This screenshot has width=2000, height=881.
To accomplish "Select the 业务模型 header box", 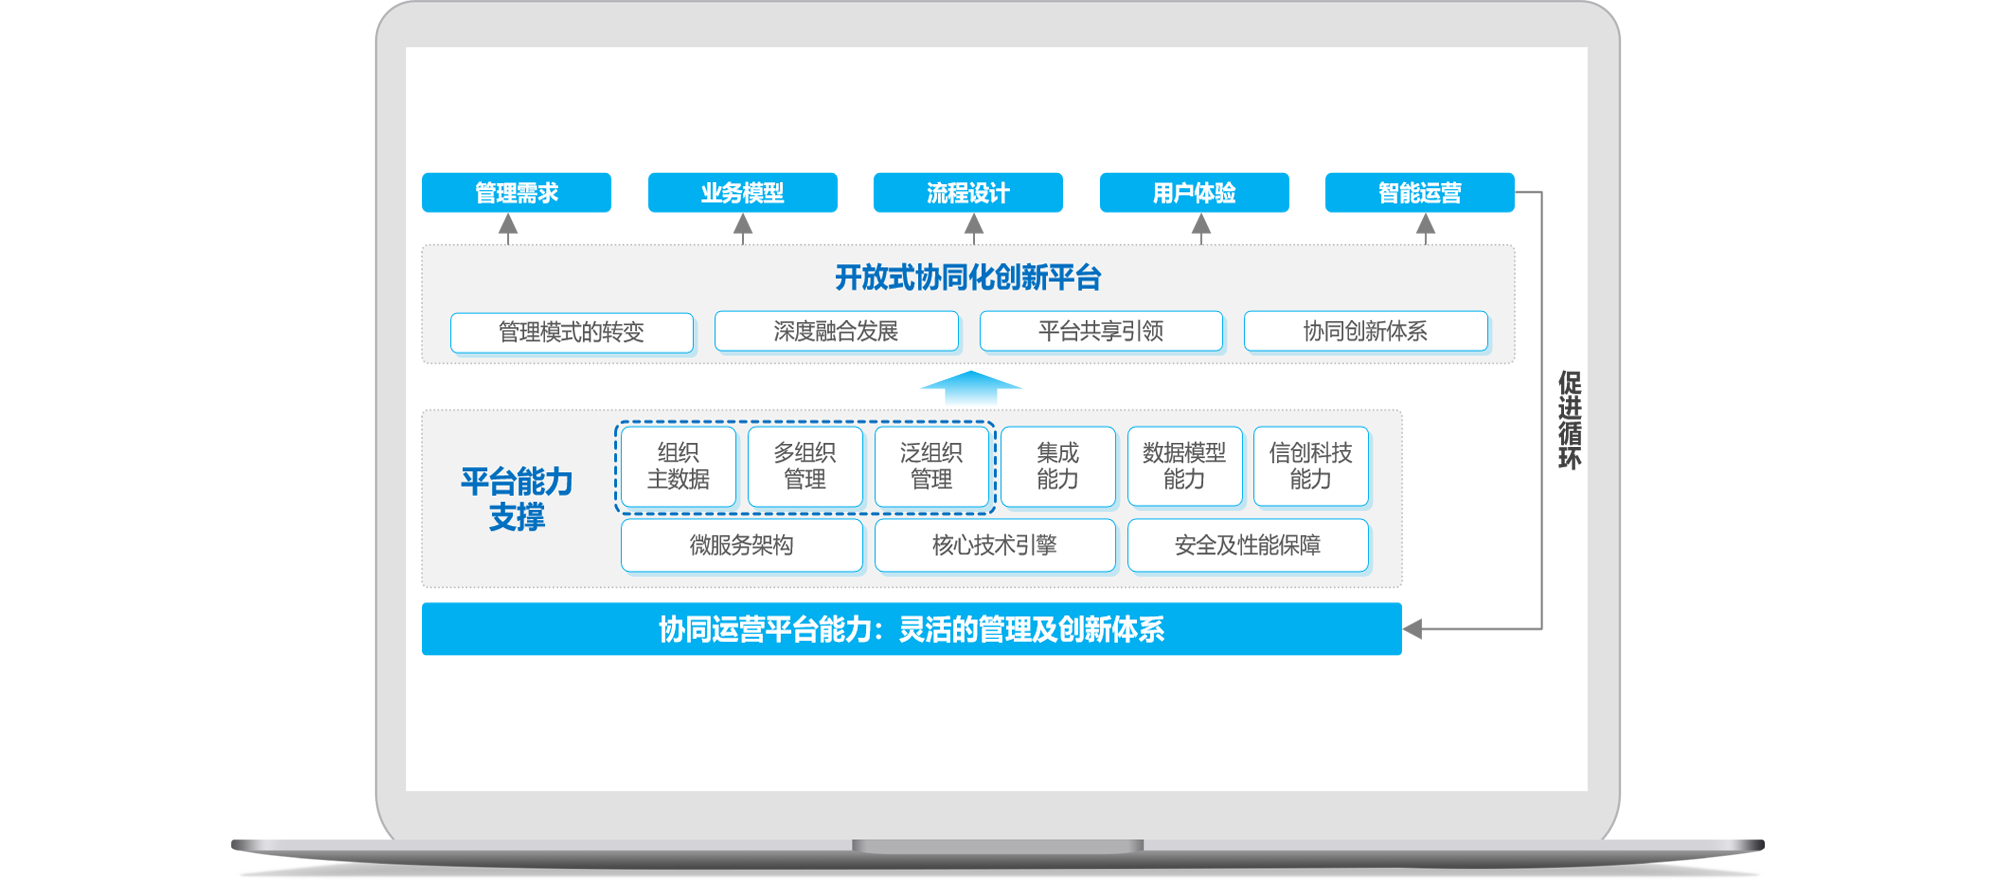I will coord(742,193).
